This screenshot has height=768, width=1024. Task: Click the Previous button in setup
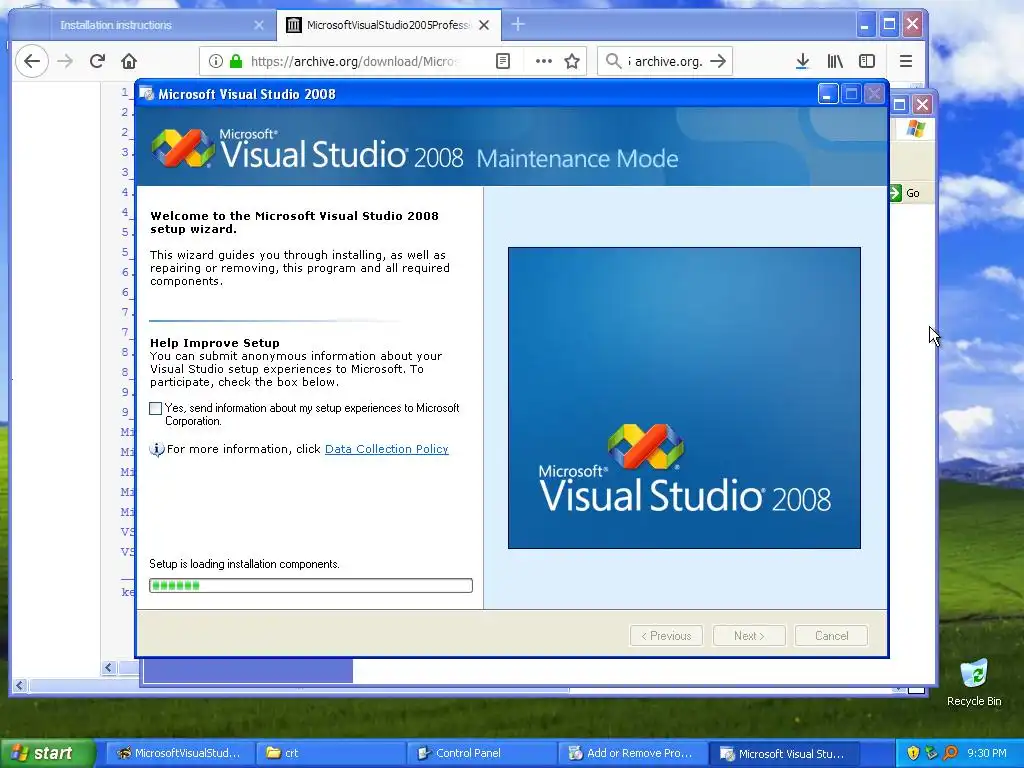[x=666, y=636]
